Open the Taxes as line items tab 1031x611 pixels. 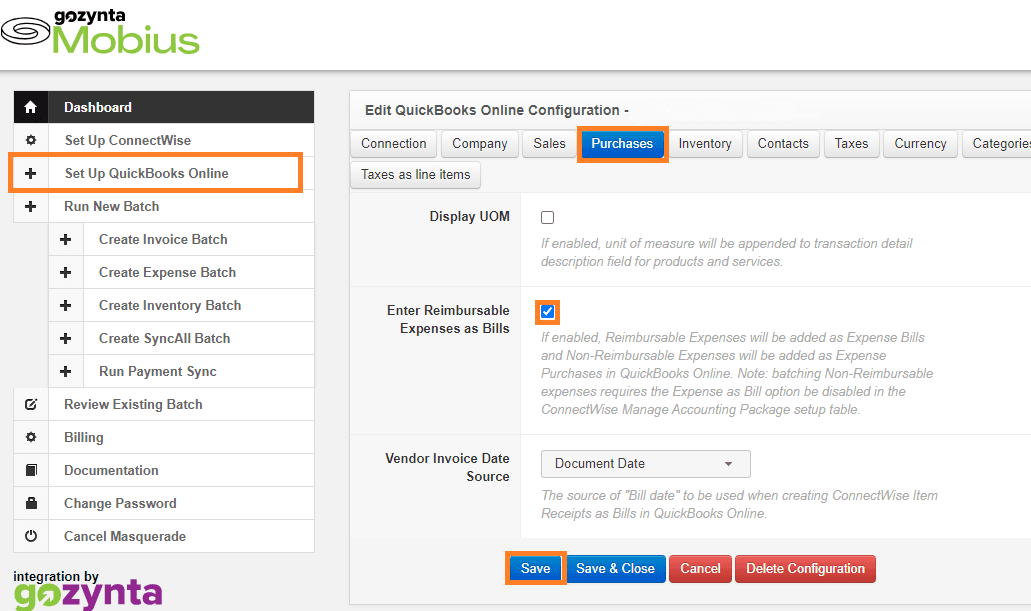(x=415, y=174)
